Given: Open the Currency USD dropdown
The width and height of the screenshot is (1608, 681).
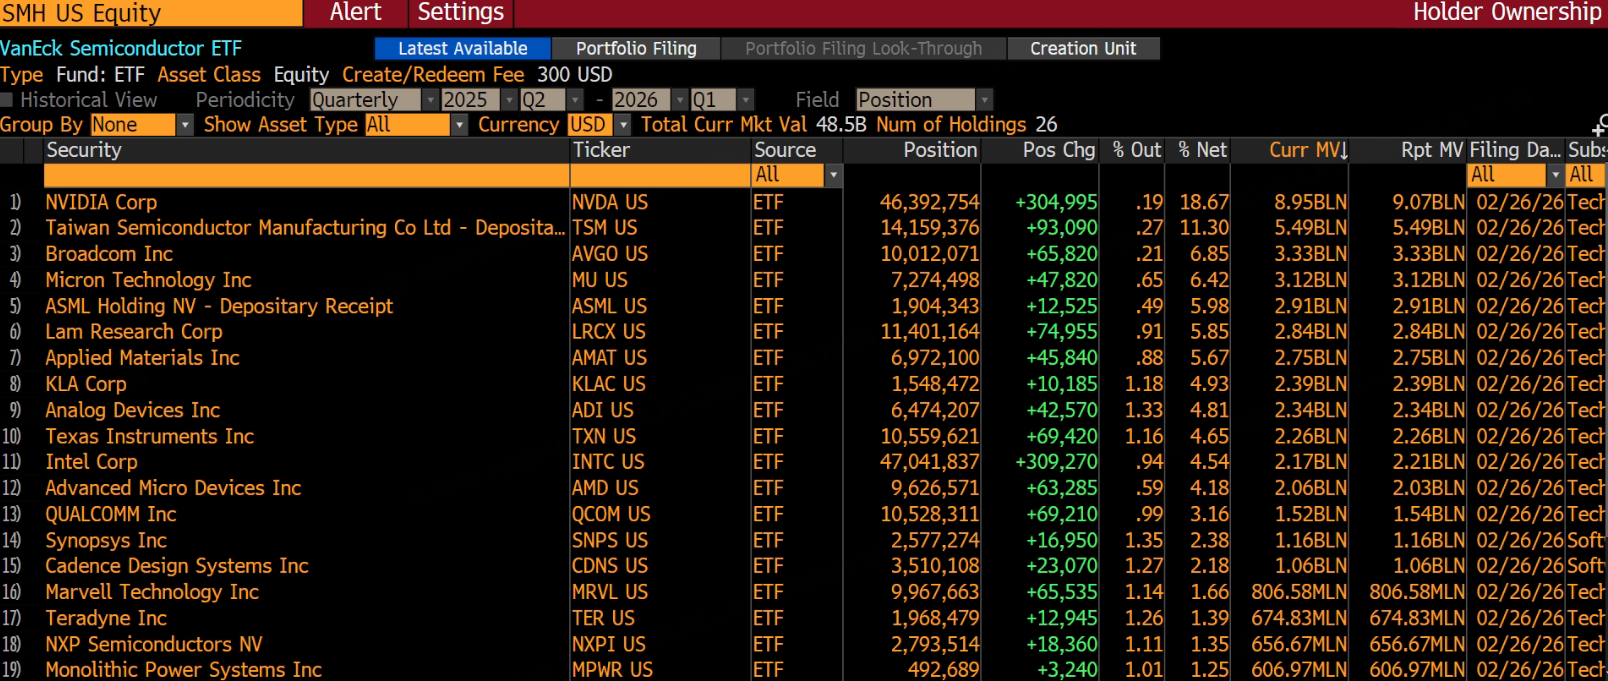Looking at the screenshot, I should pyautogui.click(x=623, y=125).
